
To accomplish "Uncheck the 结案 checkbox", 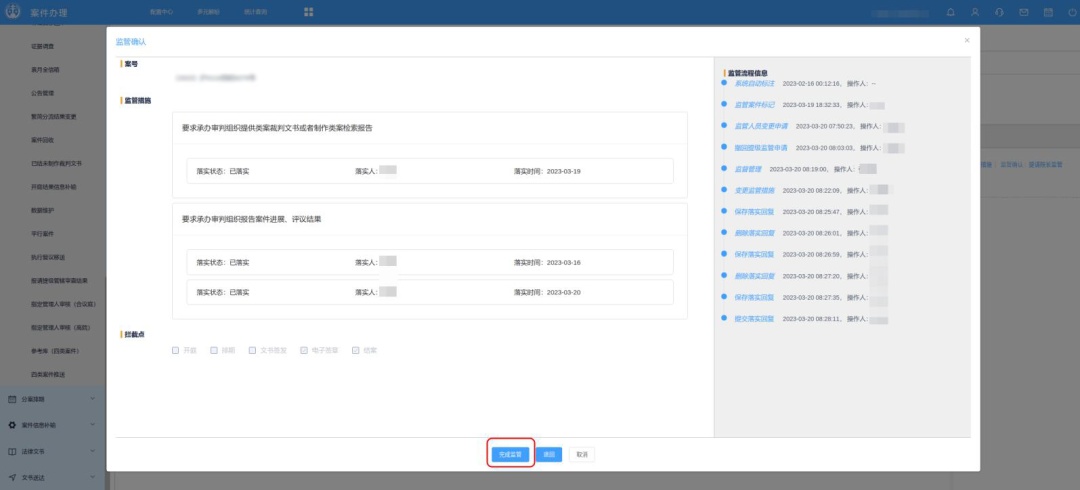I will click(355, 350).
